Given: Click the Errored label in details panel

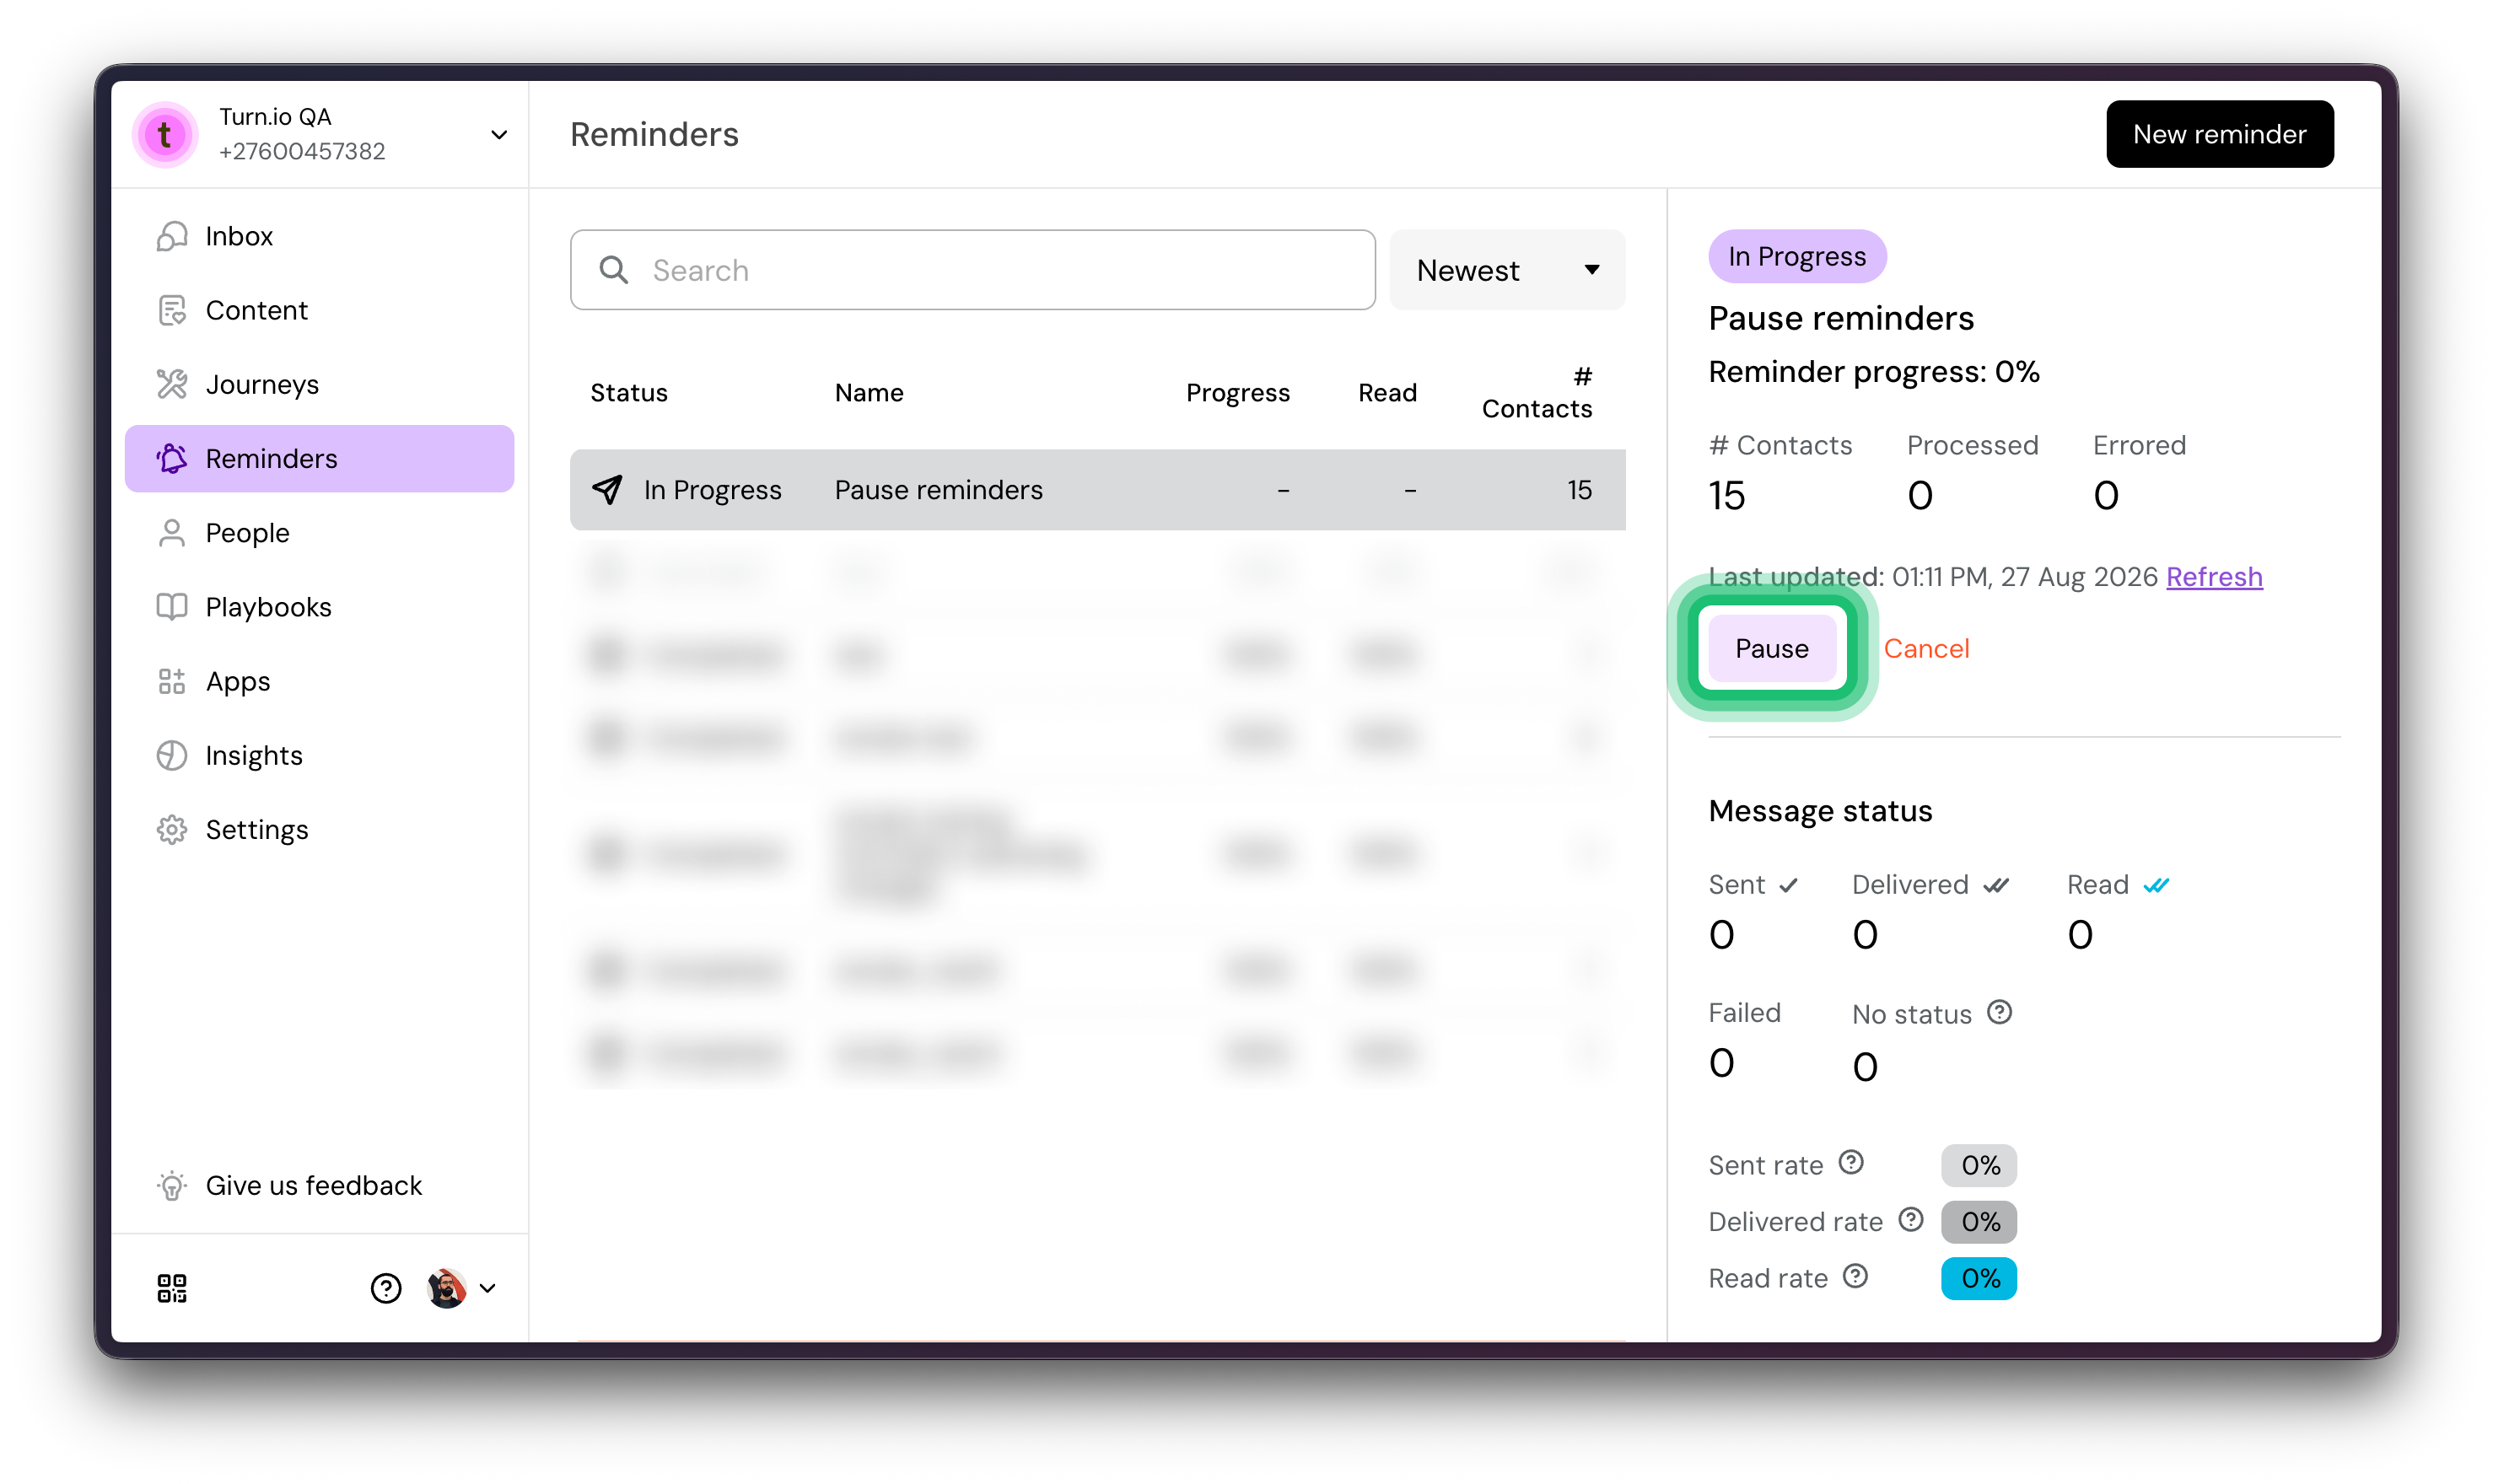Looking at the screenshot, I should tap(2139, 445).
